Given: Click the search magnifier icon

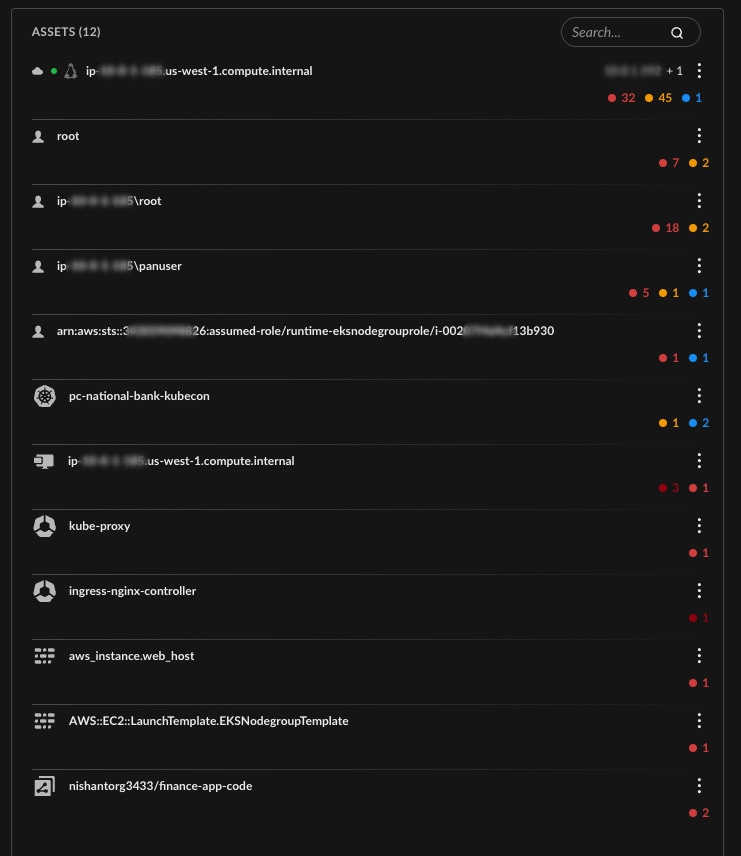Looking at the screenshot, I should pyautogui.click(x=677, y=33).
